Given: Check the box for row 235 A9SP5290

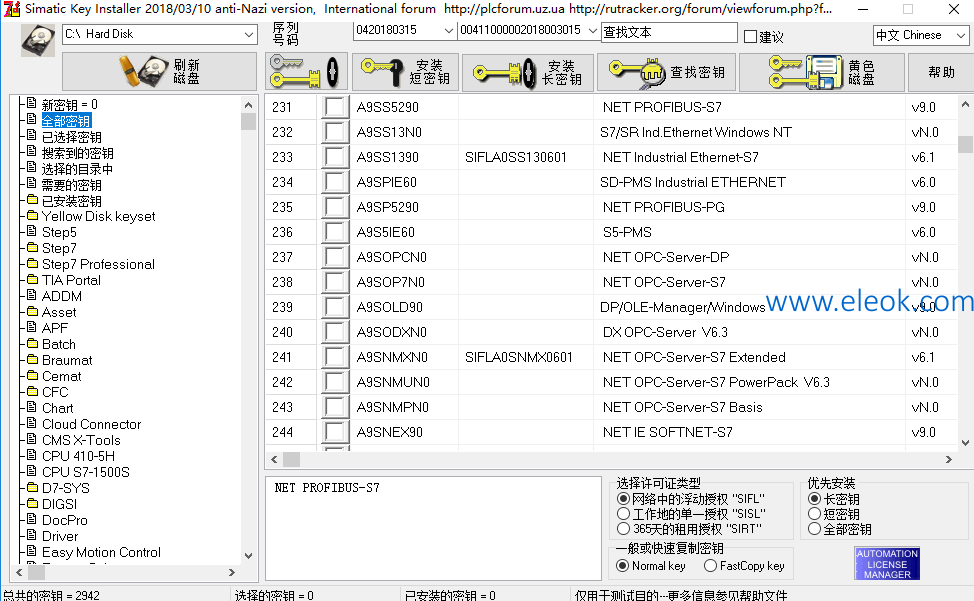Looking at the screenshot, I should [x=334, y=207].
